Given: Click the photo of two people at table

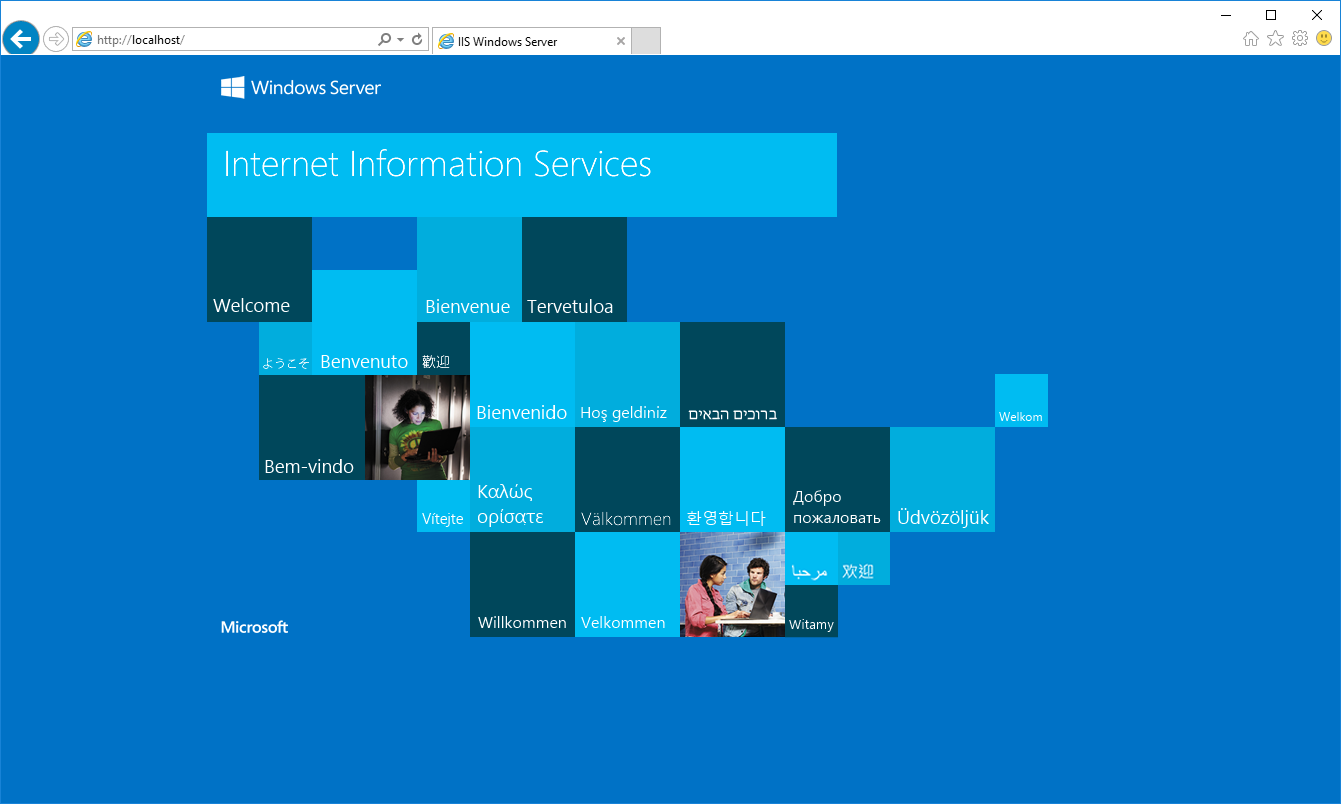Looking at the screenshot, I should [732, 585].
